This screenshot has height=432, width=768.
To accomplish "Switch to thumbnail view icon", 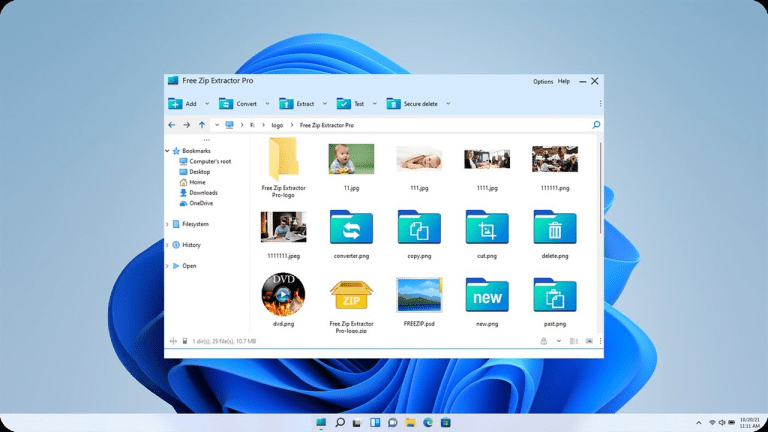I will pyautogui.click(x=589, y=341).
